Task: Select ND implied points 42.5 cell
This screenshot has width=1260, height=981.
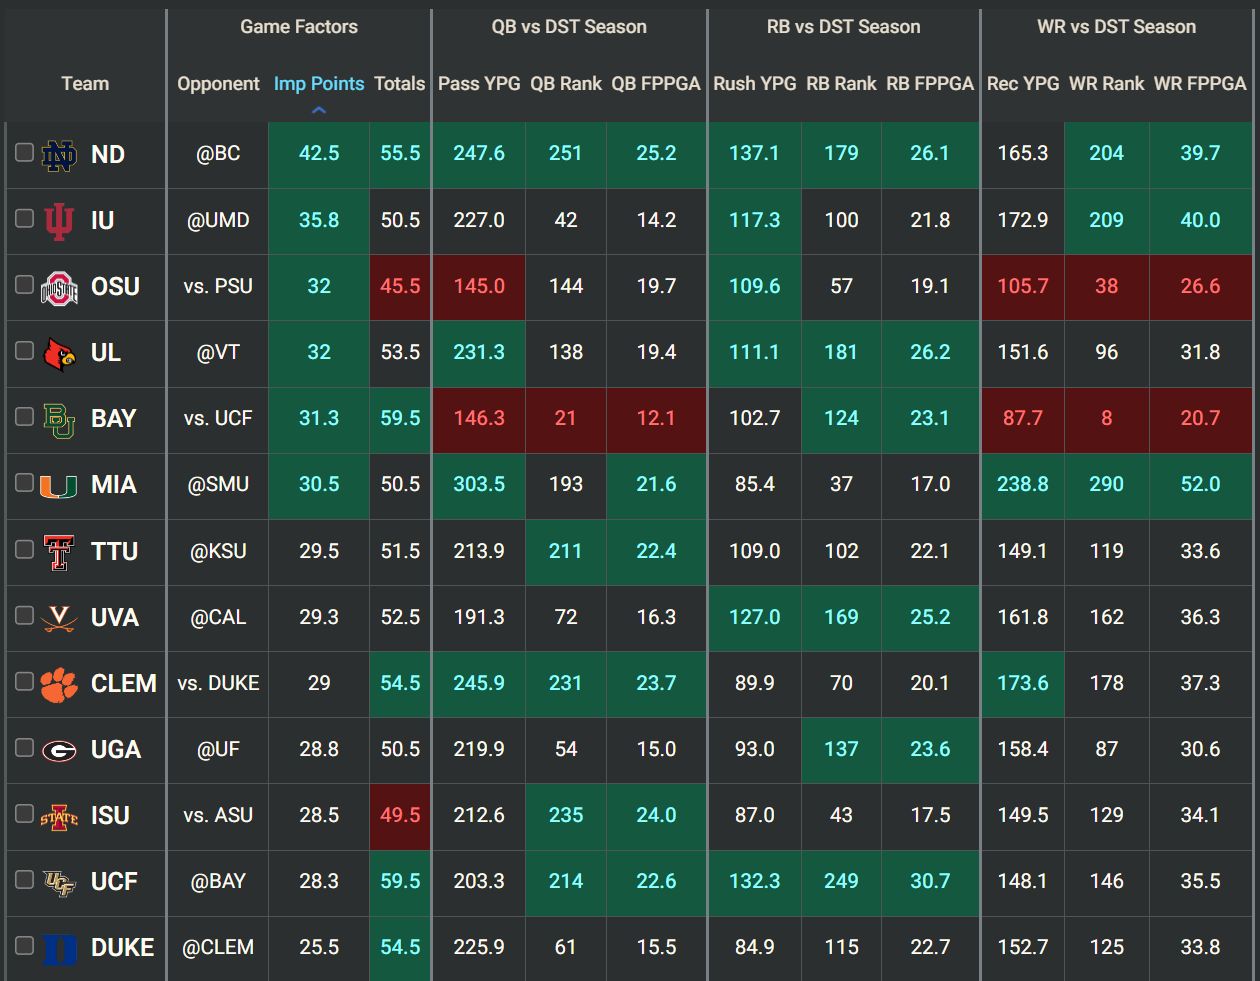Action: click(319, 155)
